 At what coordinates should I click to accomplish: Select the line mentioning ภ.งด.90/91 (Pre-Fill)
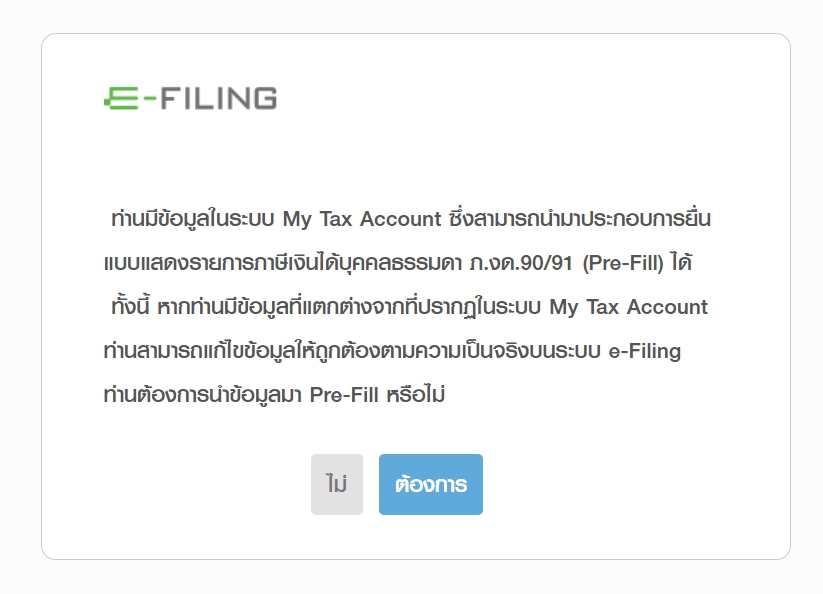(398, 262)
